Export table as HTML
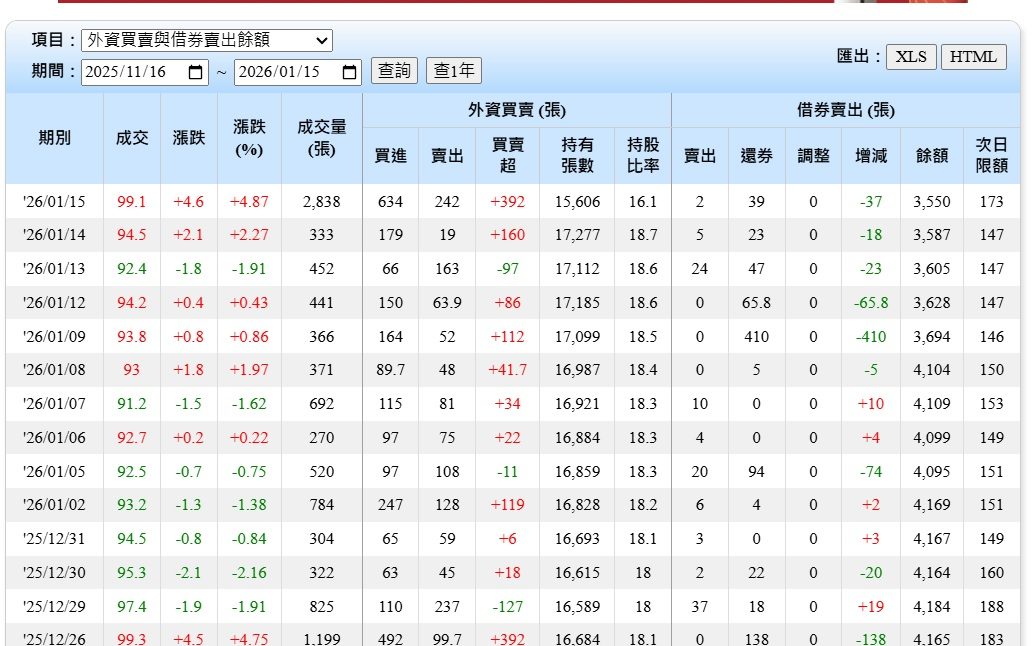1036x646 pixels. [x=973, y=57]
